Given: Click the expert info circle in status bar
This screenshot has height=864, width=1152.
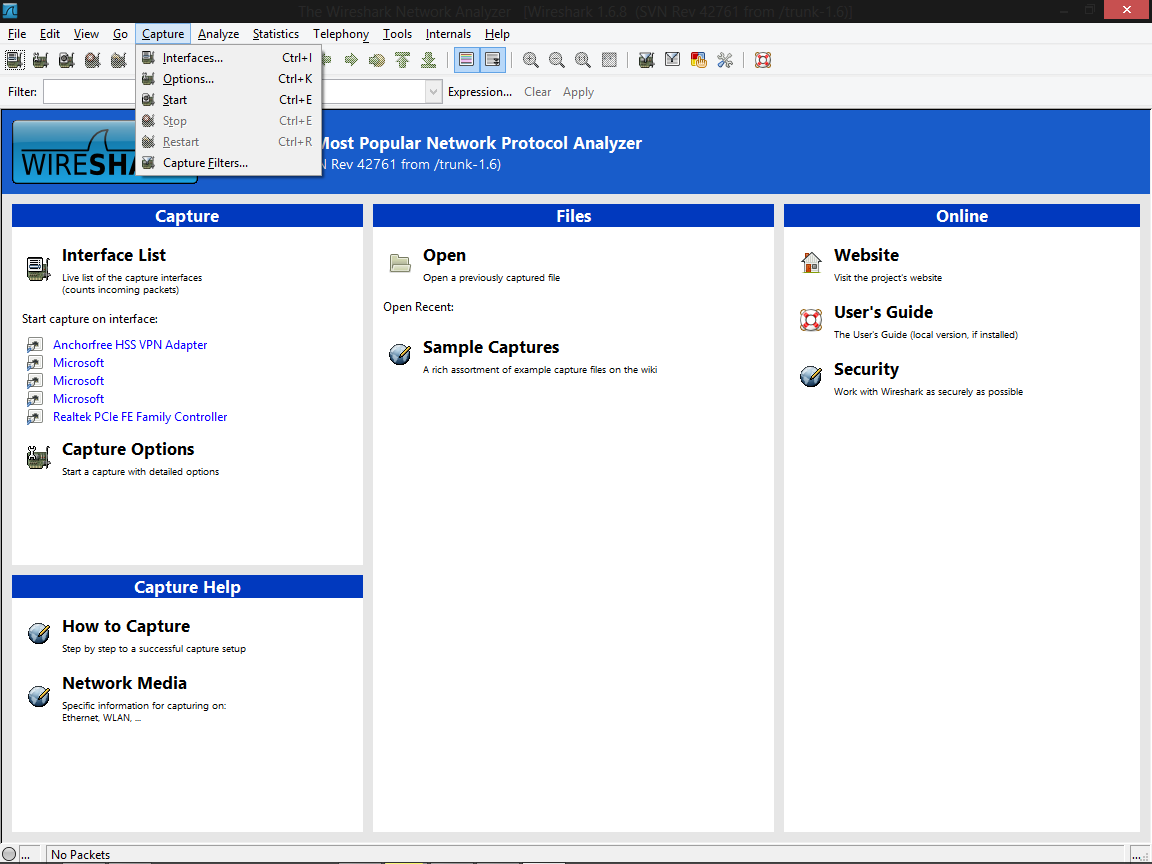Looking at the screenshot, I should pos(9,854).
